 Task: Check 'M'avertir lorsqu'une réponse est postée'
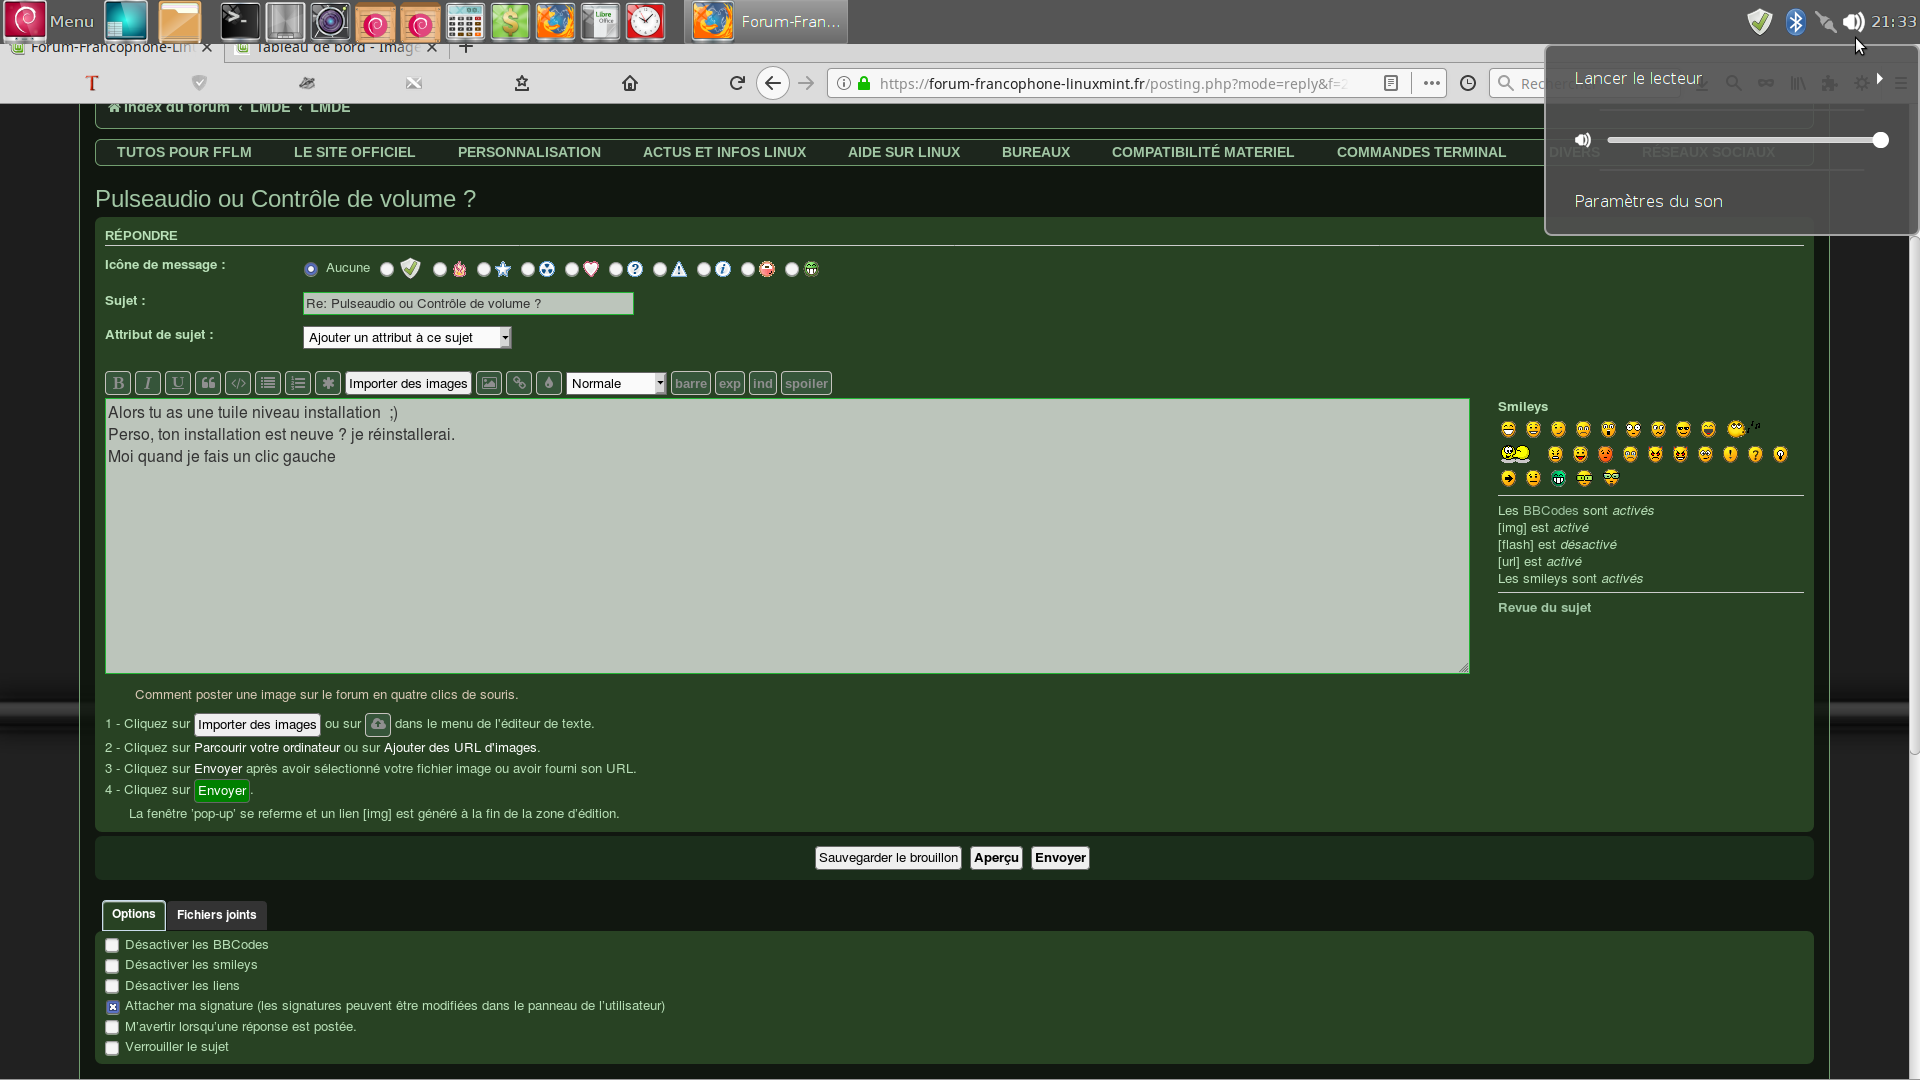coord(112,1027)
